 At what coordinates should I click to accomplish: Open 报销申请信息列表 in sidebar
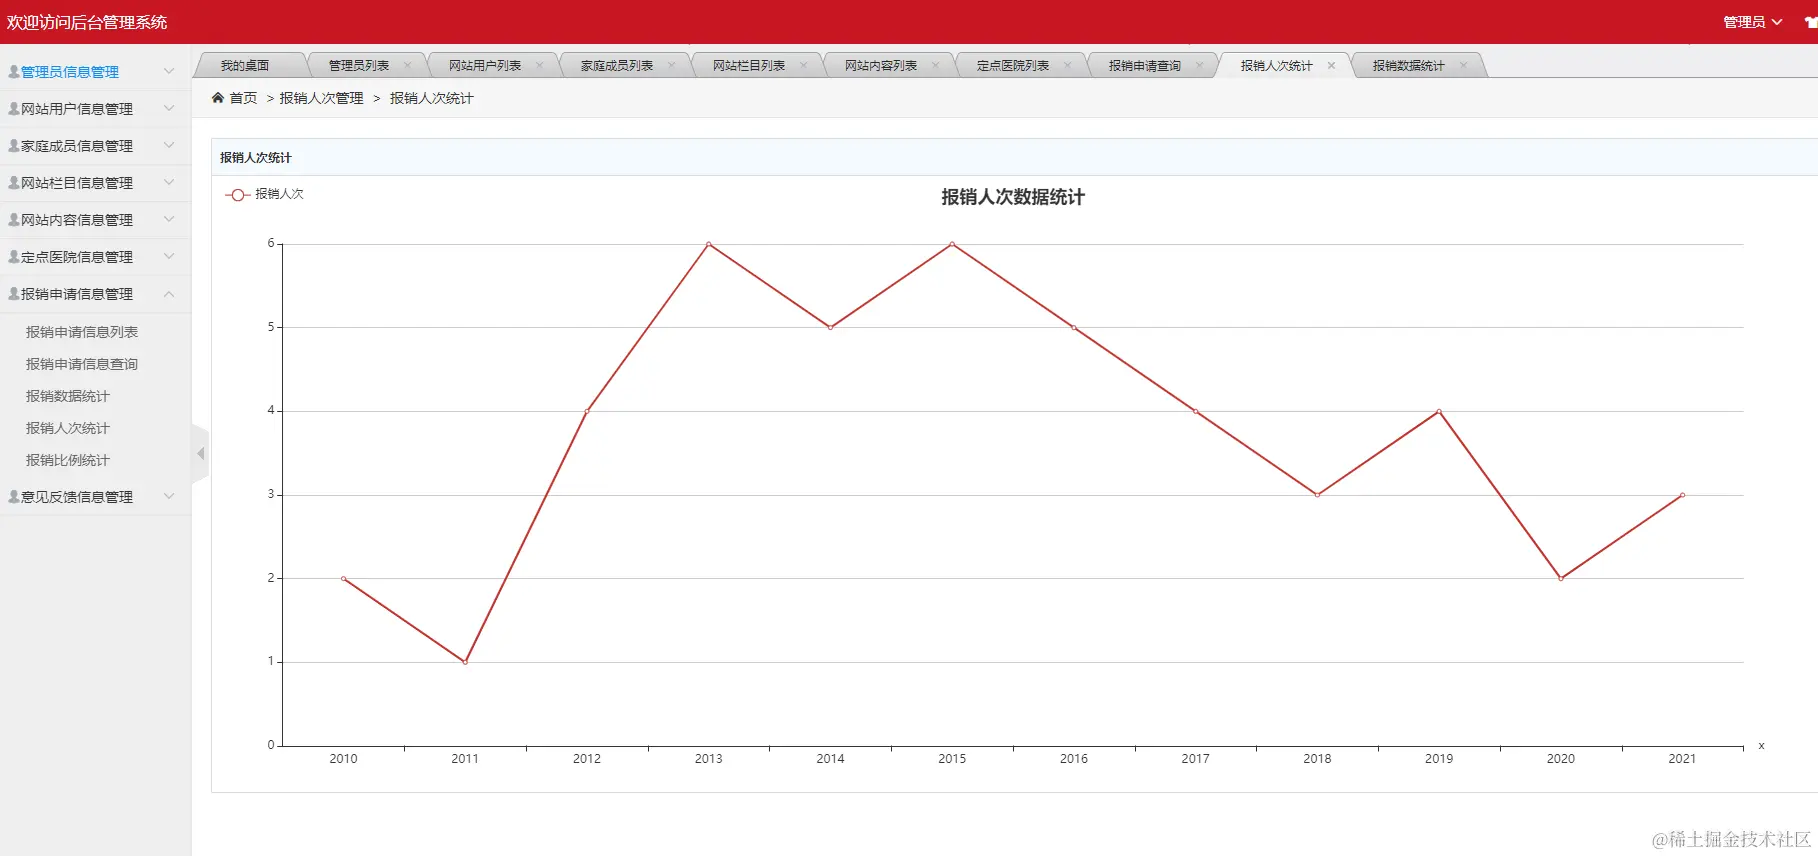pos(82,332)
